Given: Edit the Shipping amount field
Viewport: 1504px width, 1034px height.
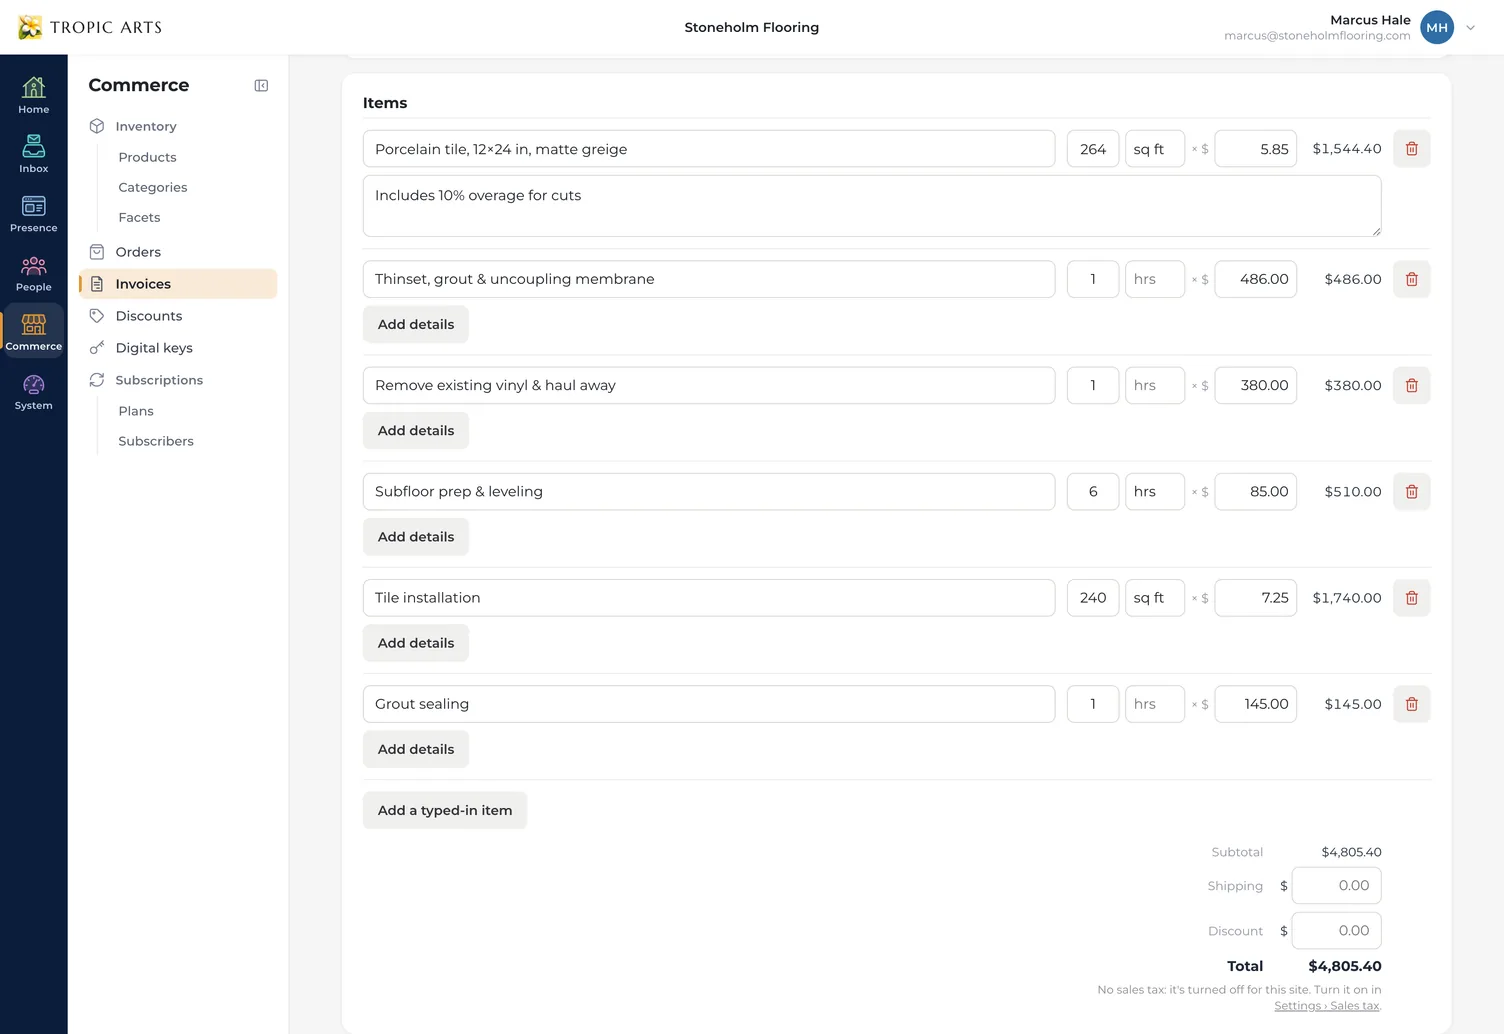Looking at the screenshot, I should coord(1337,886).
